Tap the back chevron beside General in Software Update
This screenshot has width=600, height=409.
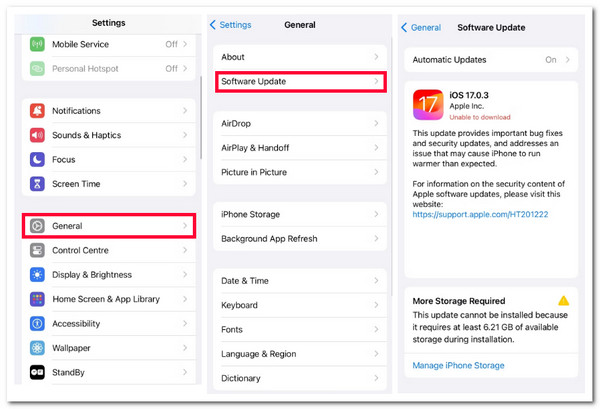point(404,28)
